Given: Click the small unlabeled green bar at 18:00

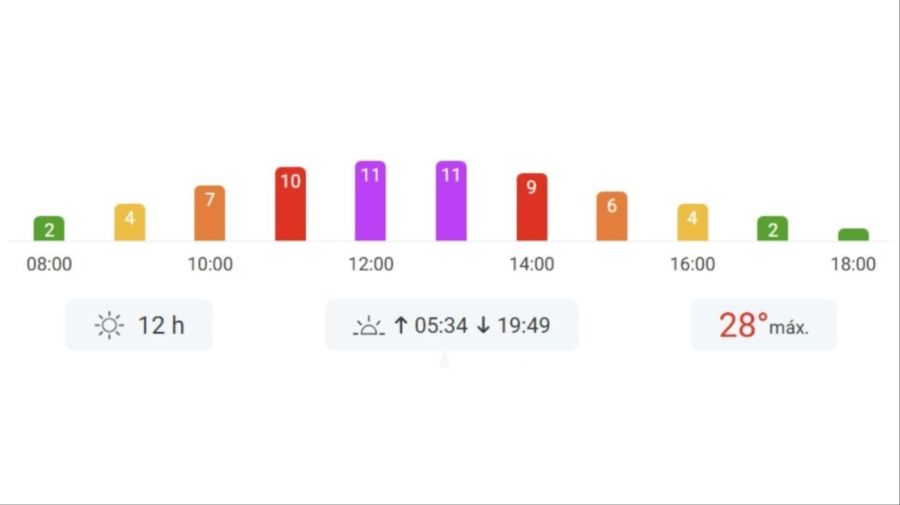Looking at the screenshot, I should coord(853,235).
